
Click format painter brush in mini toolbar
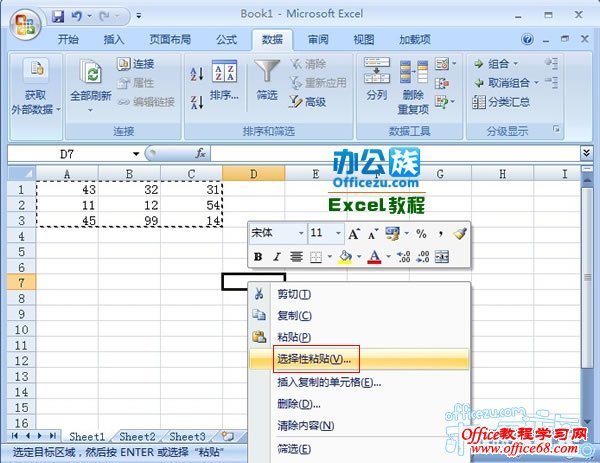pyautogui.click(x=460, y=233)
